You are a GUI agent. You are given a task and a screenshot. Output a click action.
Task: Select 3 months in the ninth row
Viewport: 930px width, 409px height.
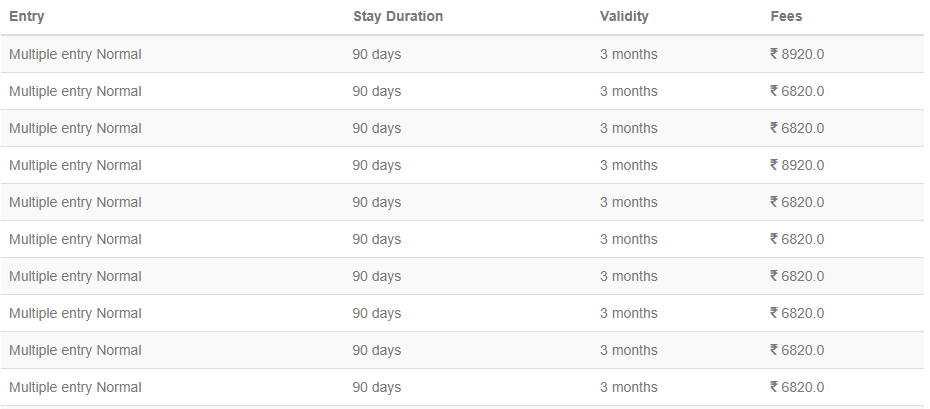pos(629,350)
